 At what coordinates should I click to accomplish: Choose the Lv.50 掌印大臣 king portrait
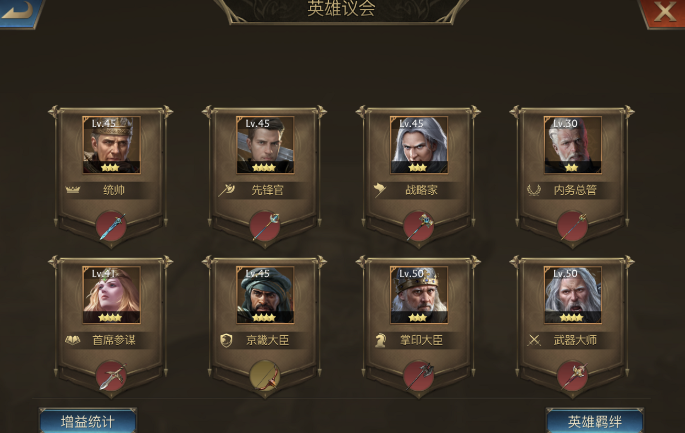(419, 295)
